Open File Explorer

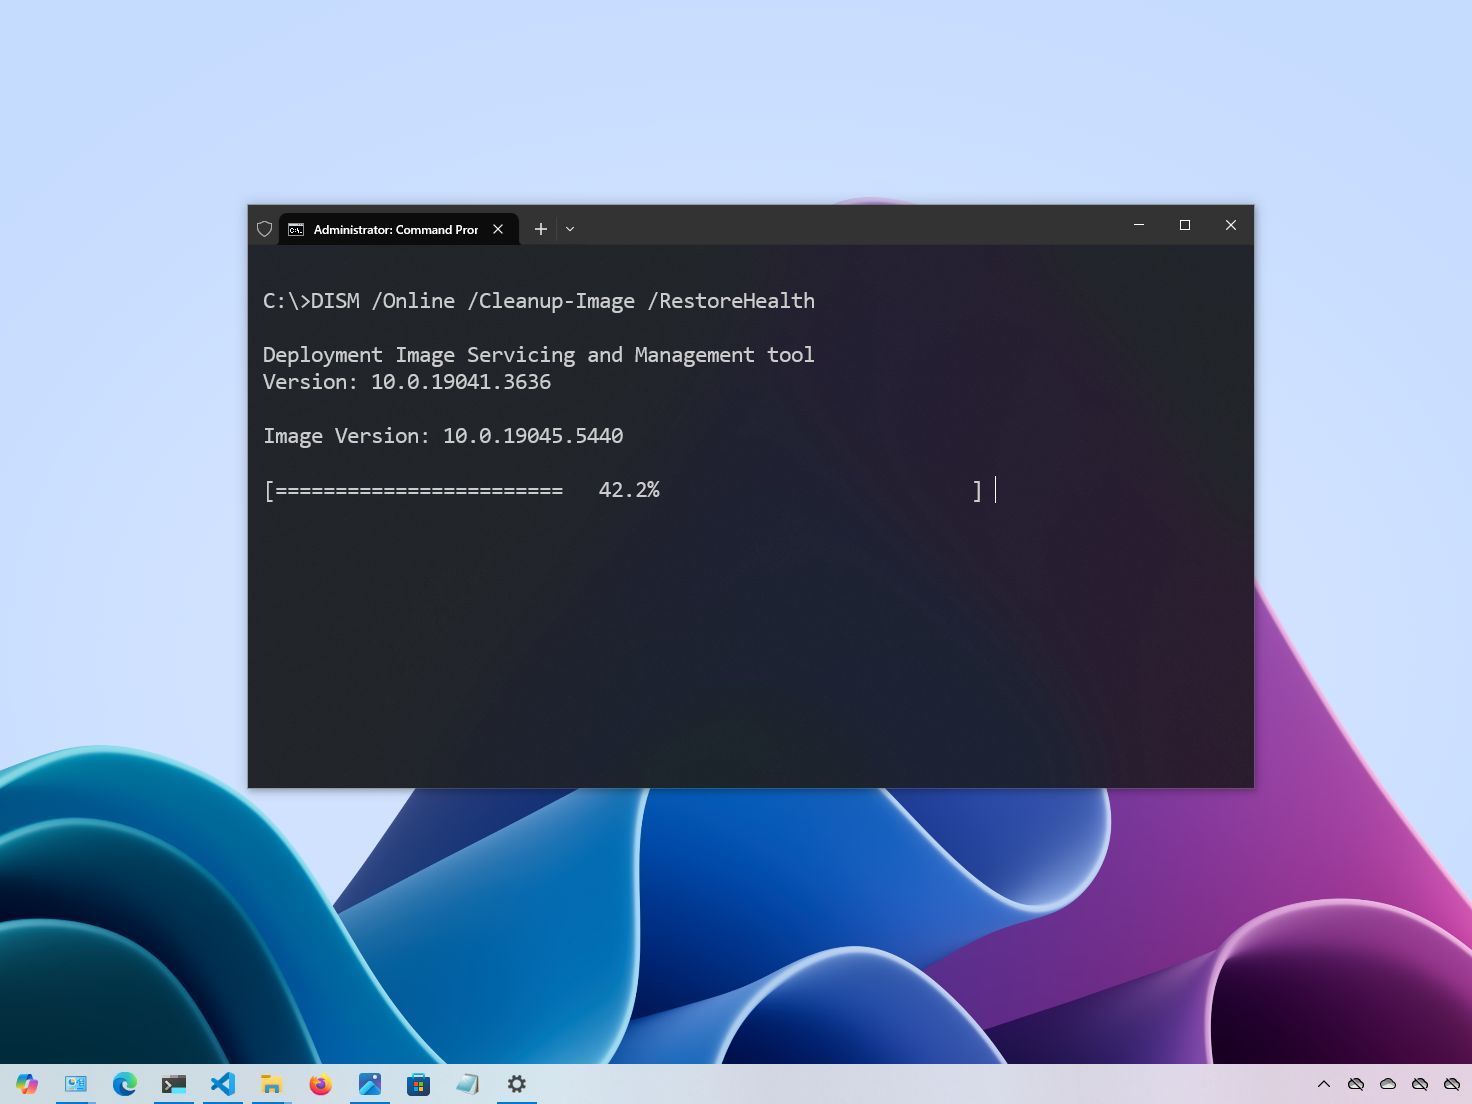271,1084
